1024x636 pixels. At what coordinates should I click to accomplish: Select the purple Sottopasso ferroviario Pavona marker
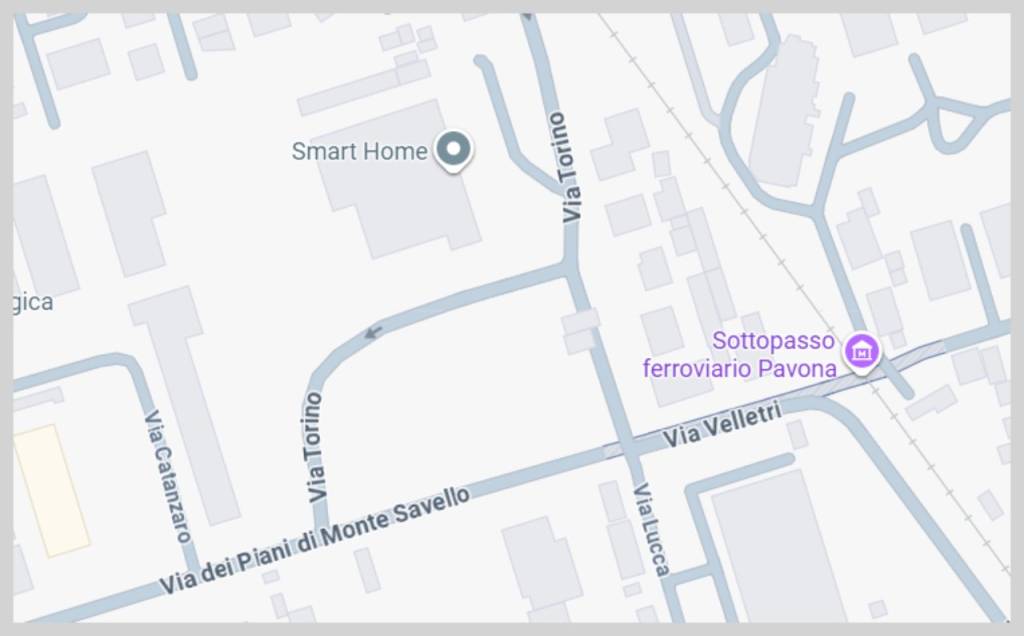click(862, 353)
